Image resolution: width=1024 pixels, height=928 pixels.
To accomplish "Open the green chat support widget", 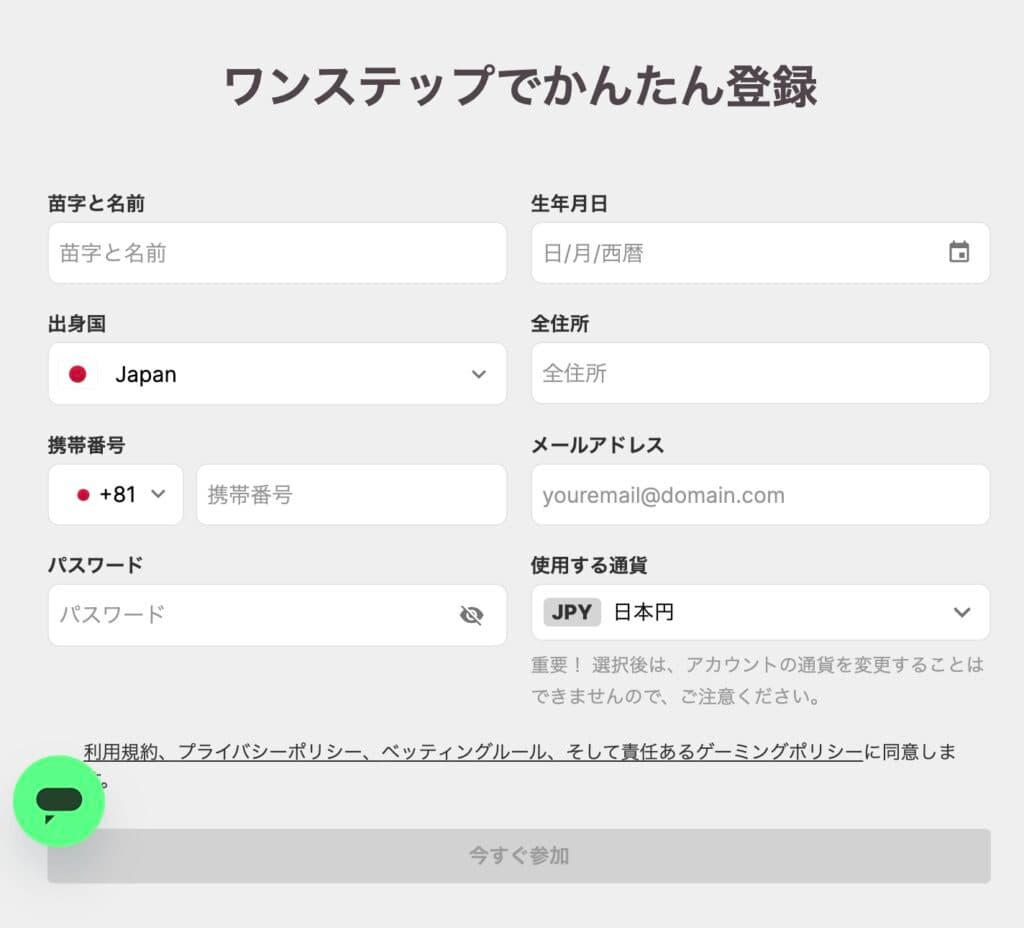I will coord(59,801).
